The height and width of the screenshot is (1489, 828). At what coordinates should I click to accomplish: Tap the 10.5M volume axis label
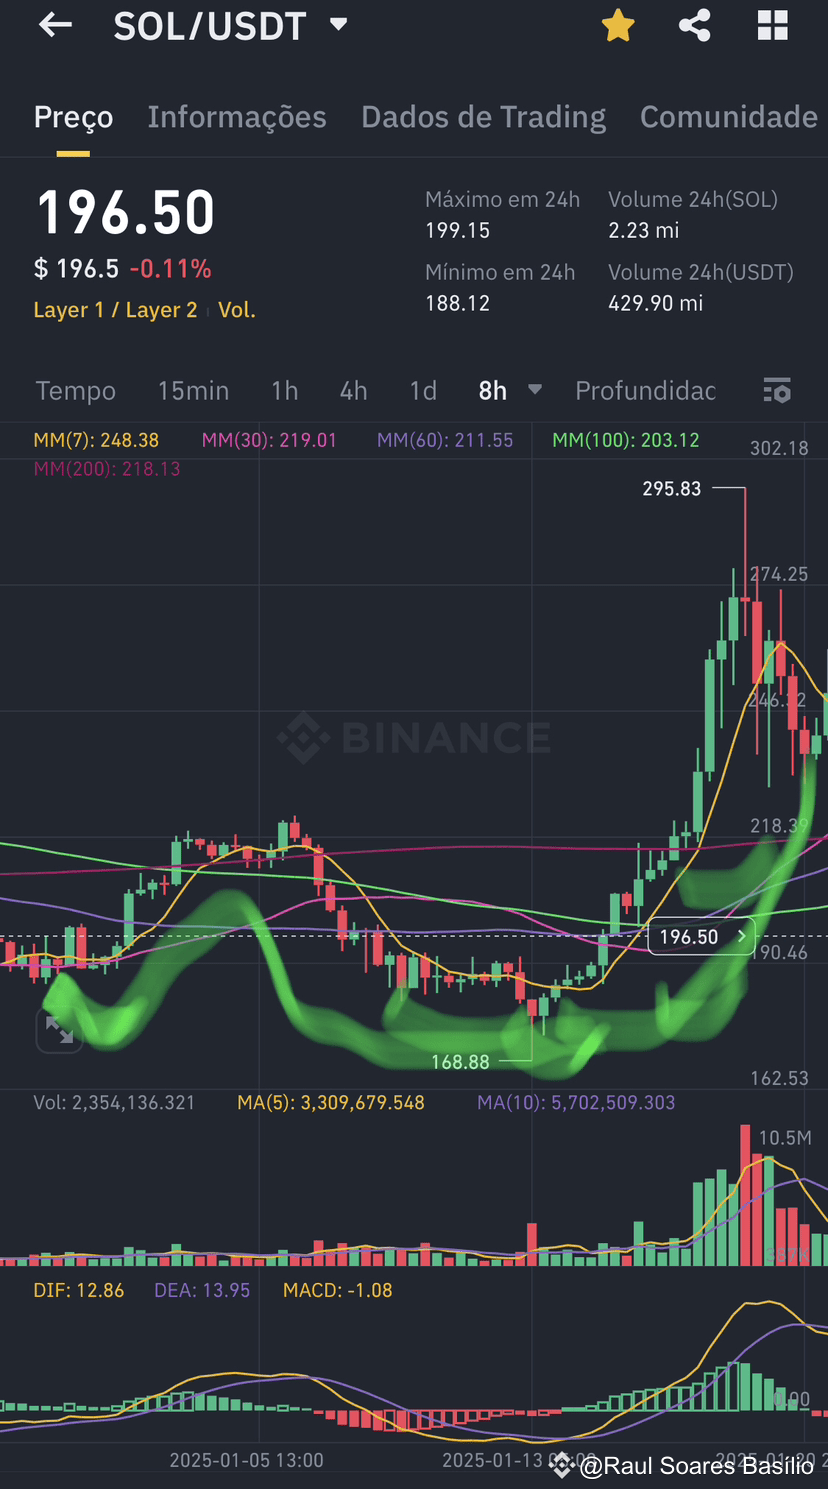click(x=785, y=1138)
